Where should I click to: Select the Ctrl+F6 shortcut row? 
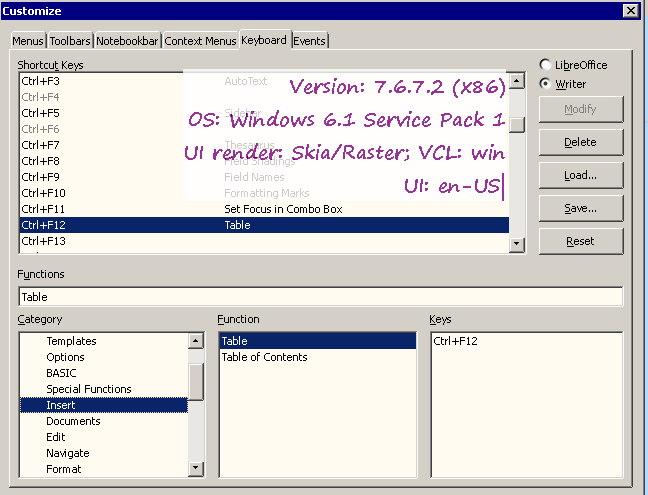264,129
